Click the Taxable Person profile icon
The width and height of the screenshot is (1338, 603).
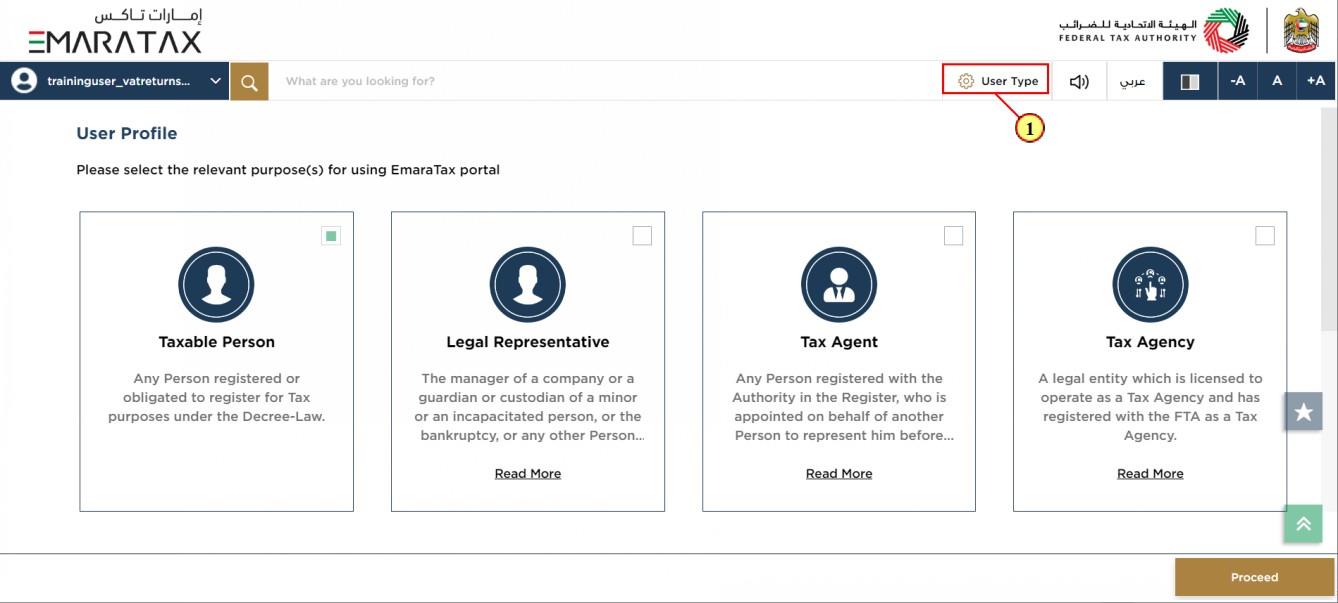pyautogui.click(x=216, y=285)
